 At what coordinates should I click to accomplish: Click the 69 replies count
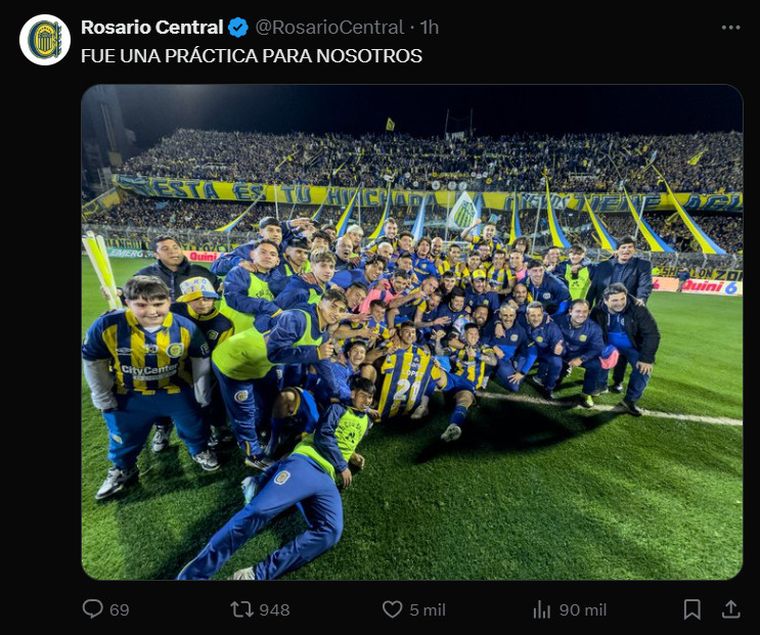click(119, 609)
